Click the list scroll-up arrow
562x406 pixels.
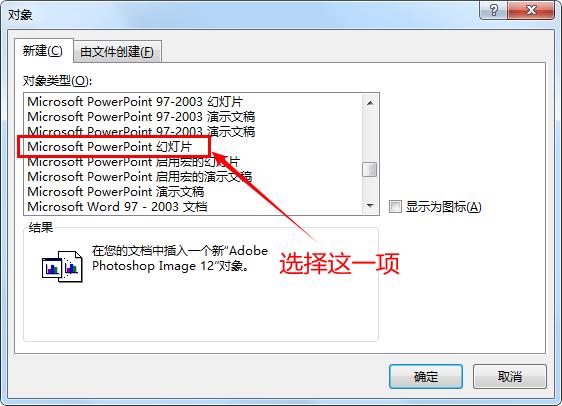(370, 103)
